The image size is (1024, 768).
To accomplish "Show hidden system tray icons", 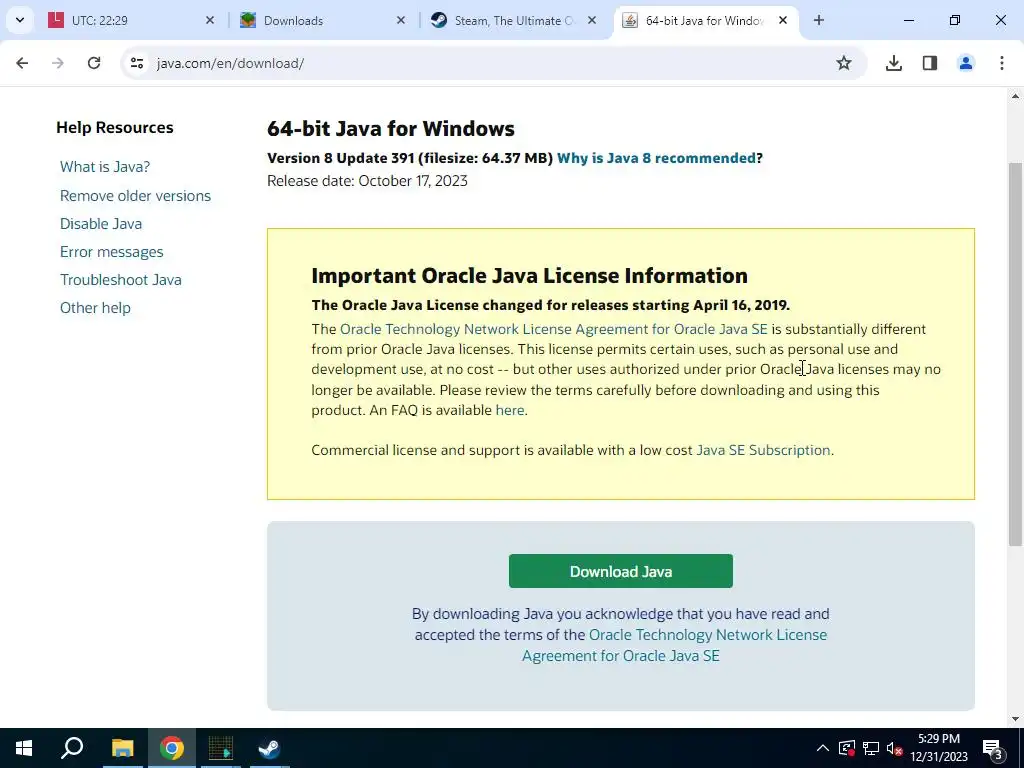I will click(x=823, y=748).
